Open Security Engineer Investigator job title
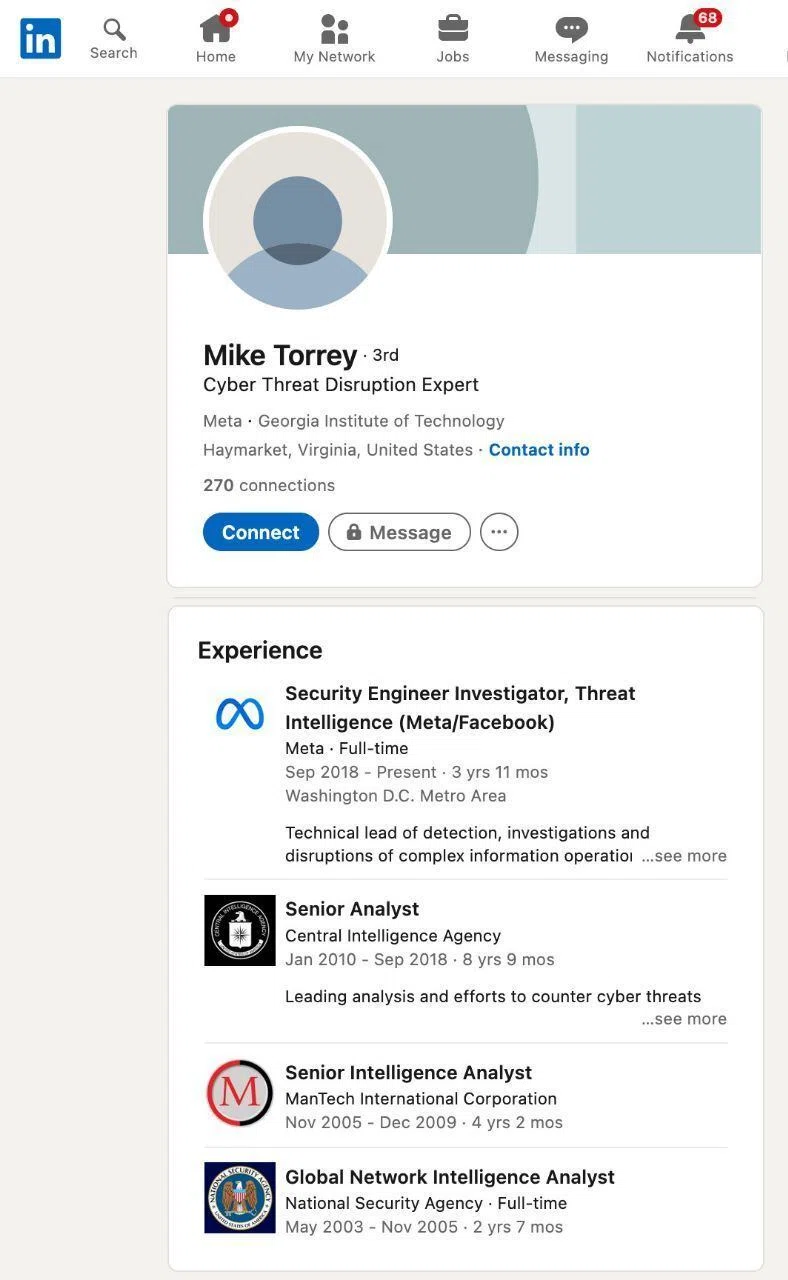Image resolution: width=788 pixels, height=1280 pixels. pyautogui.click(x=460, y=708)
